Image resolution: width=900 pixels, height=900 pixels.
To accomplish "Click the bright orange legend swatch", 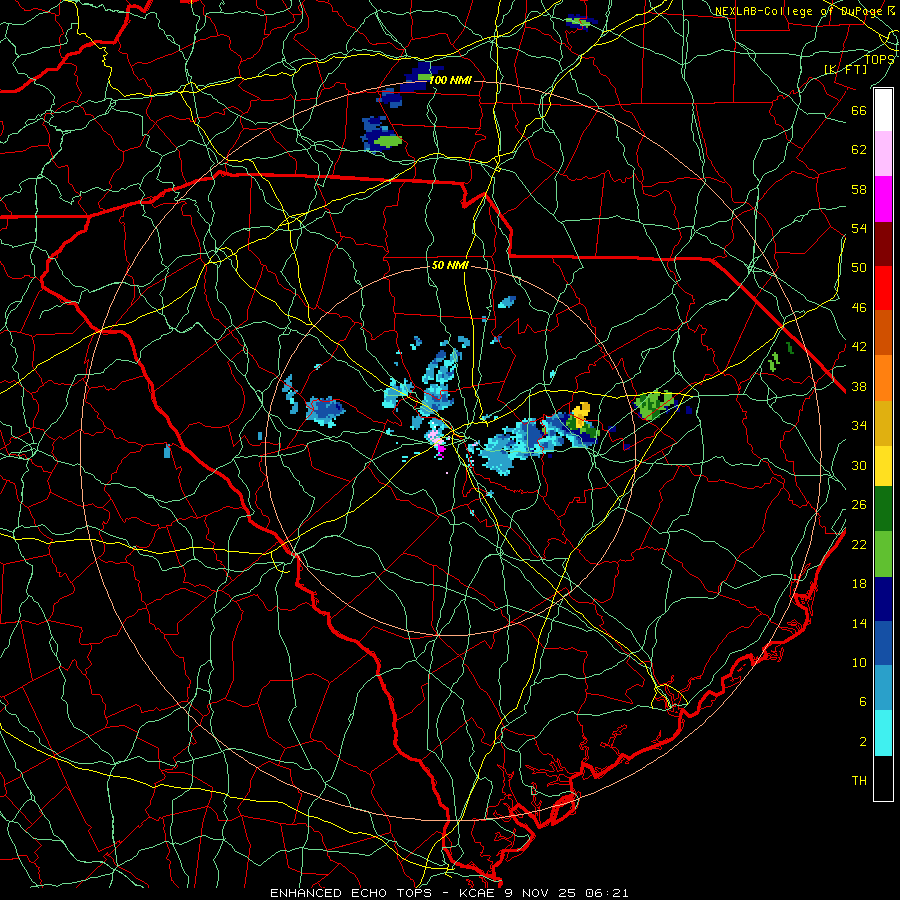I will 883,378.
